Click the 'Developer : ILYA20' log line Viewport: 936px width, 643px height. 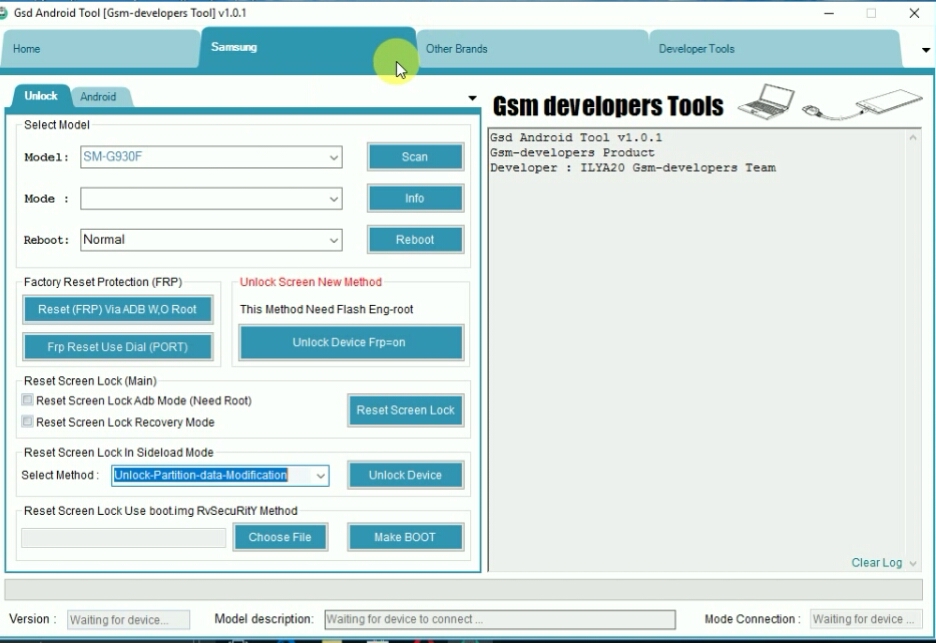[633, 168]
